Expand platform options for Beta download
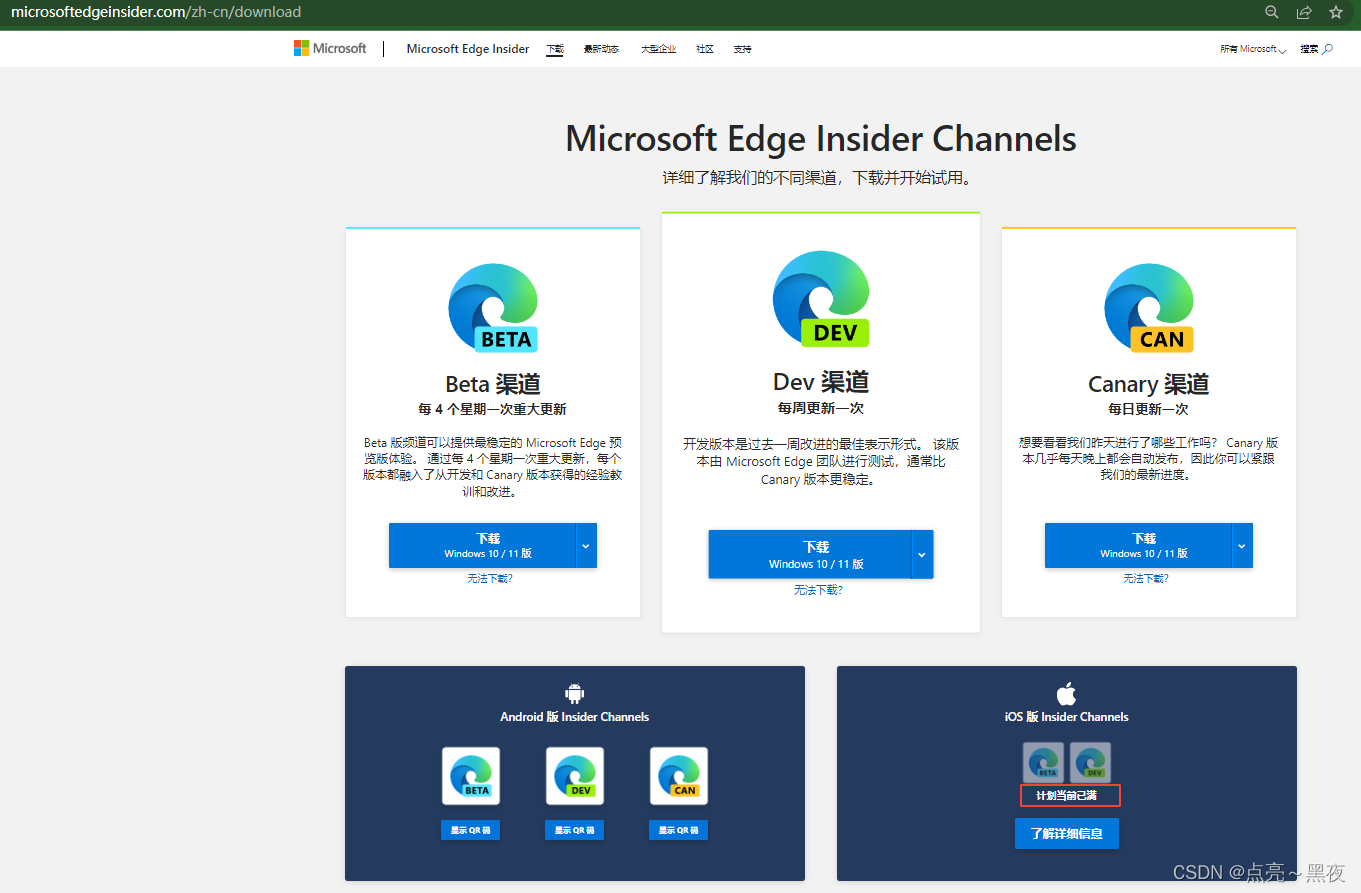 (x=587, y=545)
